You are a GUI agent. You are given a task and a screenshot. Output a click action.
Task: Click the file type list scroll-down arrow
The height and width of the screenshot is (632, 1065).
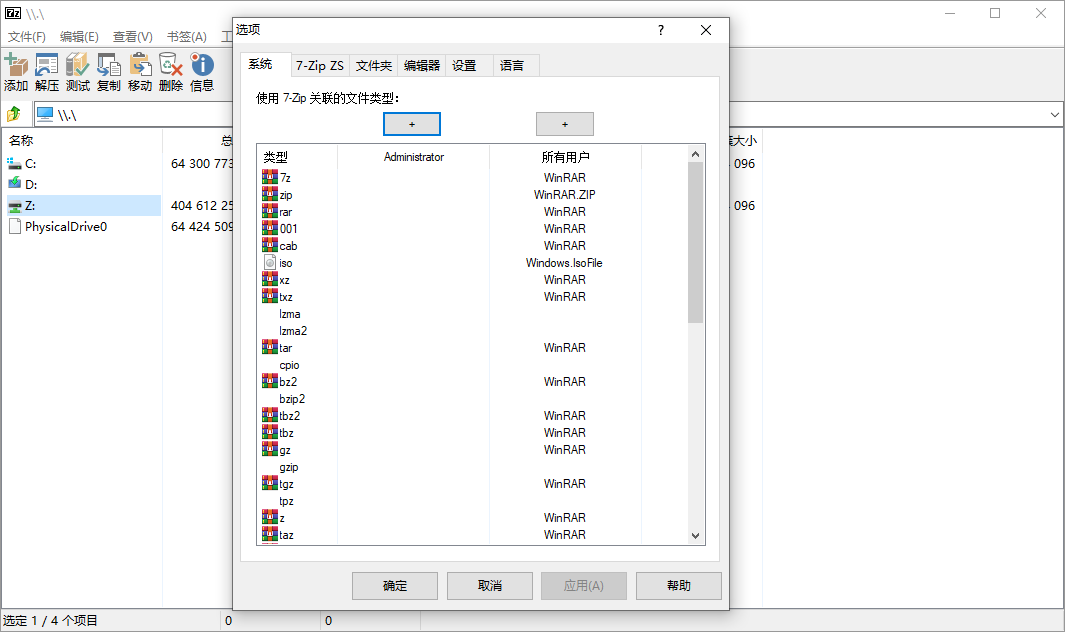pyautogui.click(x=696, y=536)
